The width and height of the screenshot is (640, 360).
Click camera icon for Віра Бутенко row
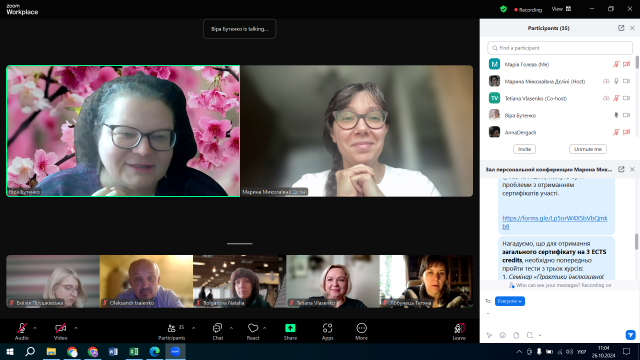click(627, 116)
